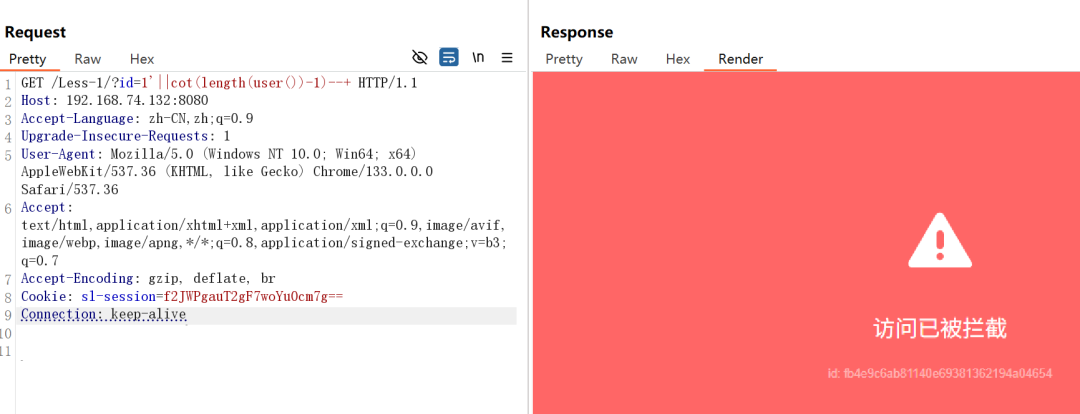The width and height of the screenshot is (1080, 414).
Task: Click the Accept-Encoding header line
Action: pyautogui.click(x=148, y=279)
